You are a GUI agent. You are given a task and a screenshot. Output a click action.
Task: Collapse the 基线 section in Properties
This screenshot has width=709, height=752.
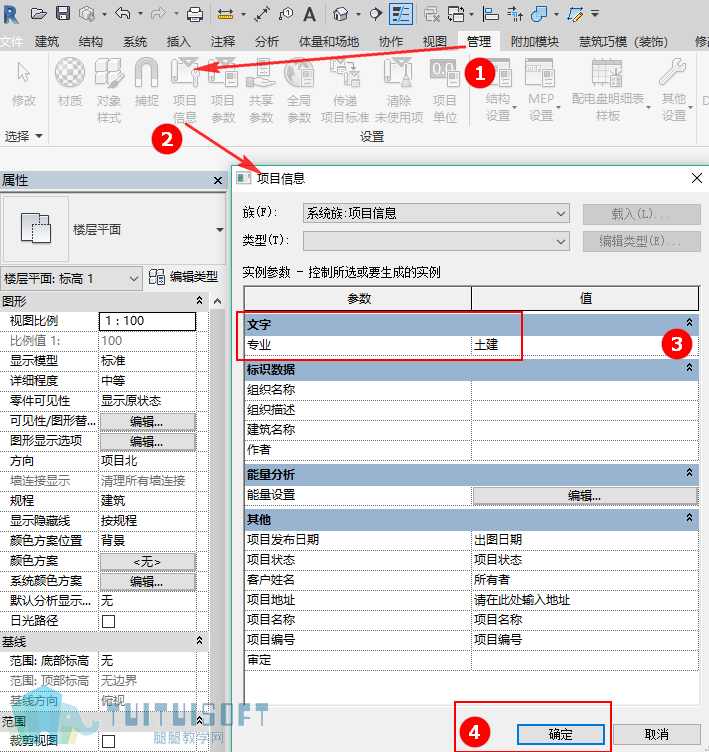(x=200, y=641)
